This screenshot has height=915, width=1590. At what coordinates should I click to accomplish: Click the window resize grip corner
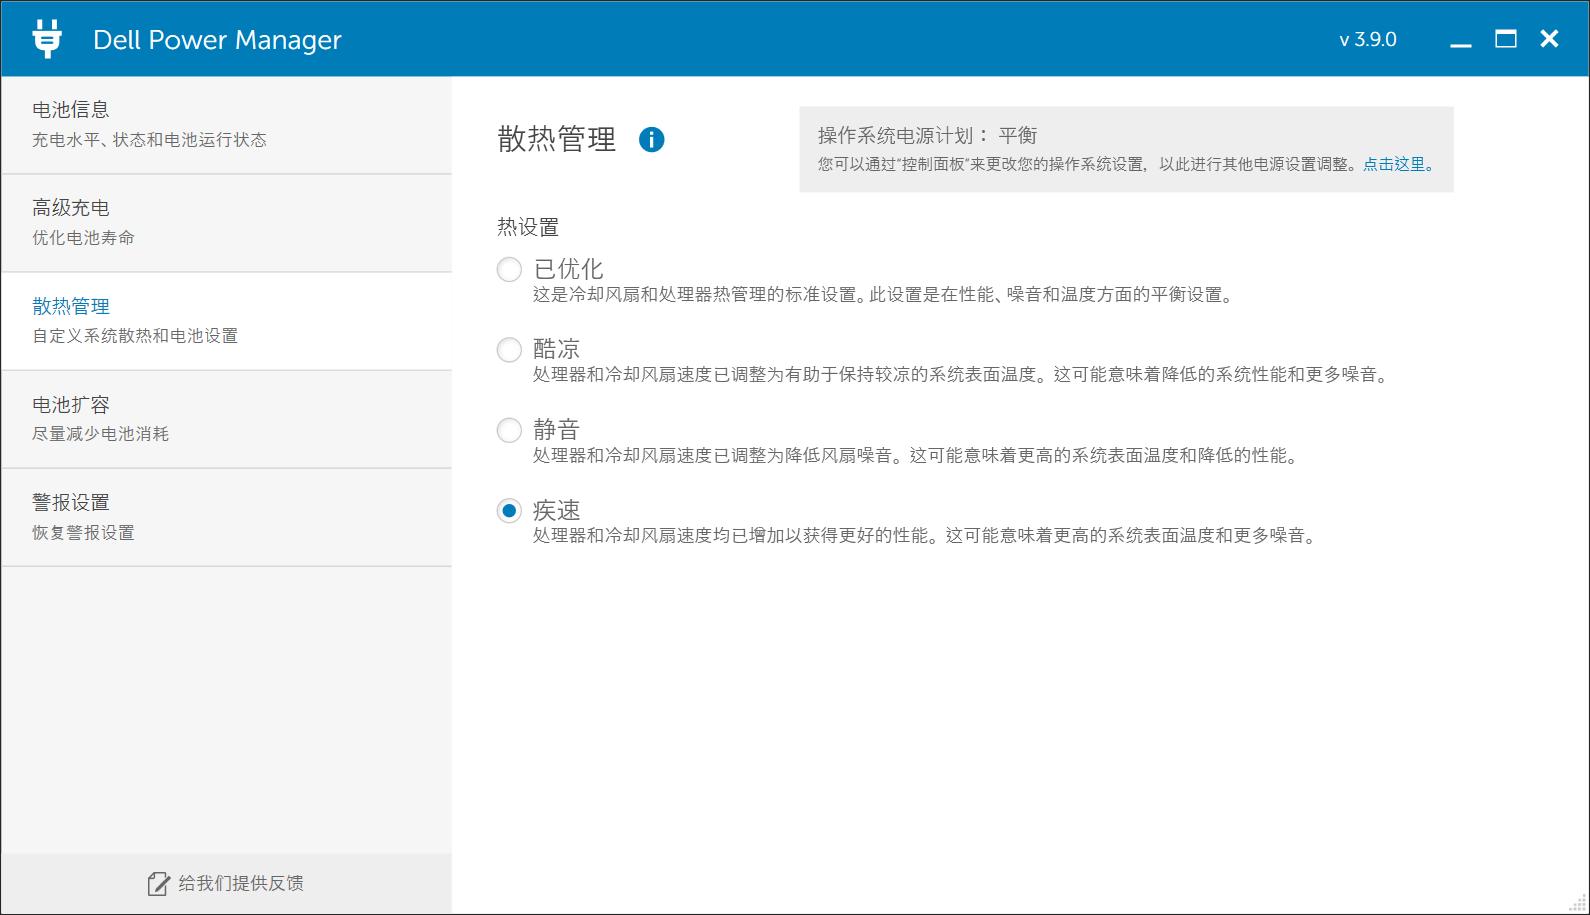(1578, 903)
